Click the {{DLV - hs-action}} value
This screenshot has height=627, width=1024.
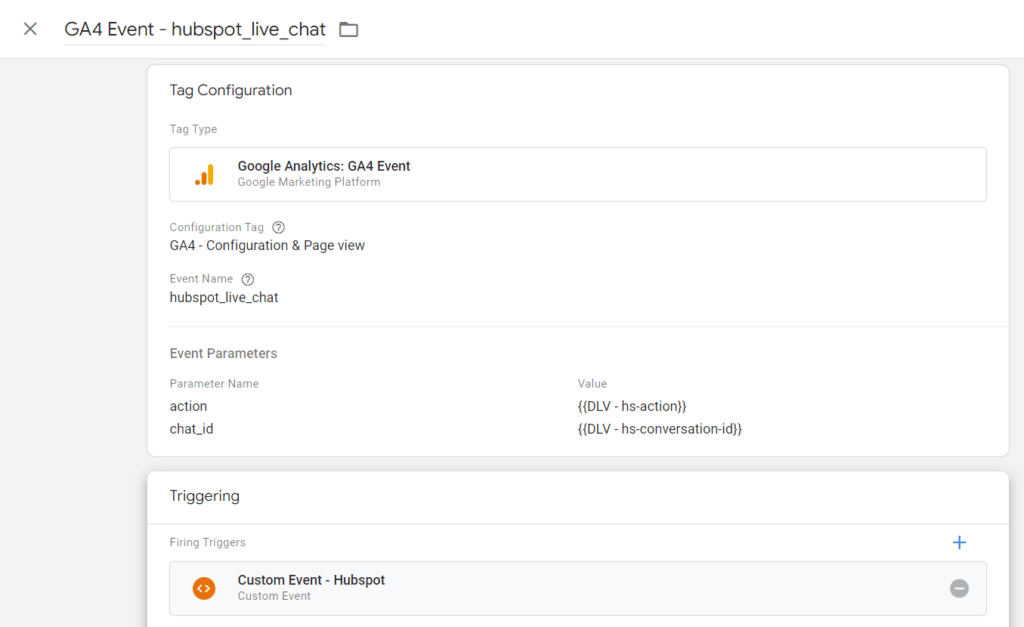[632, 406]
